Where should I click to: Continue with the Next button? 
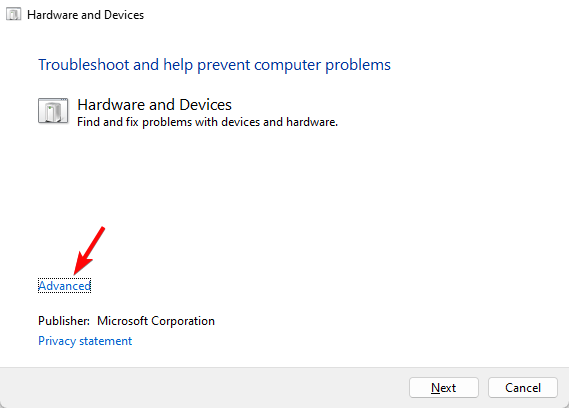(x=444, y=388)
